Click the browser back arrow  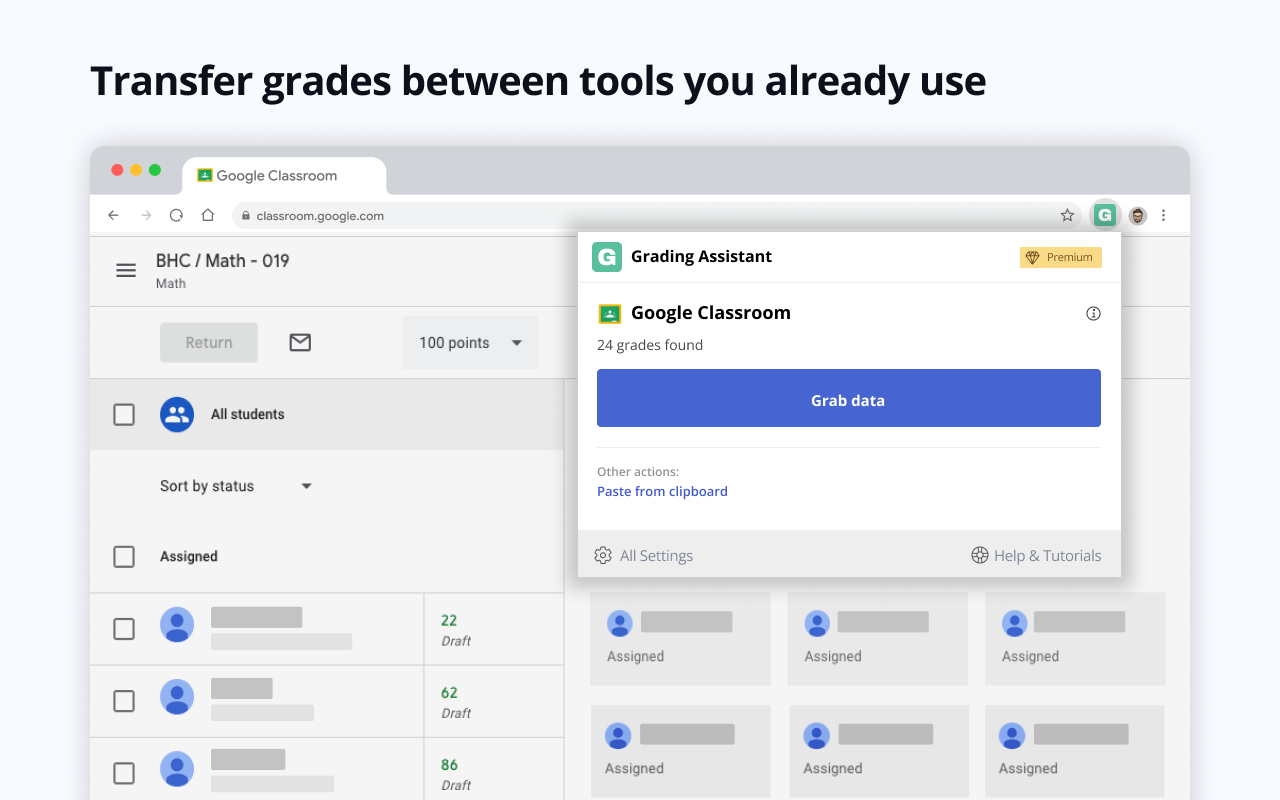pos(113,215)
